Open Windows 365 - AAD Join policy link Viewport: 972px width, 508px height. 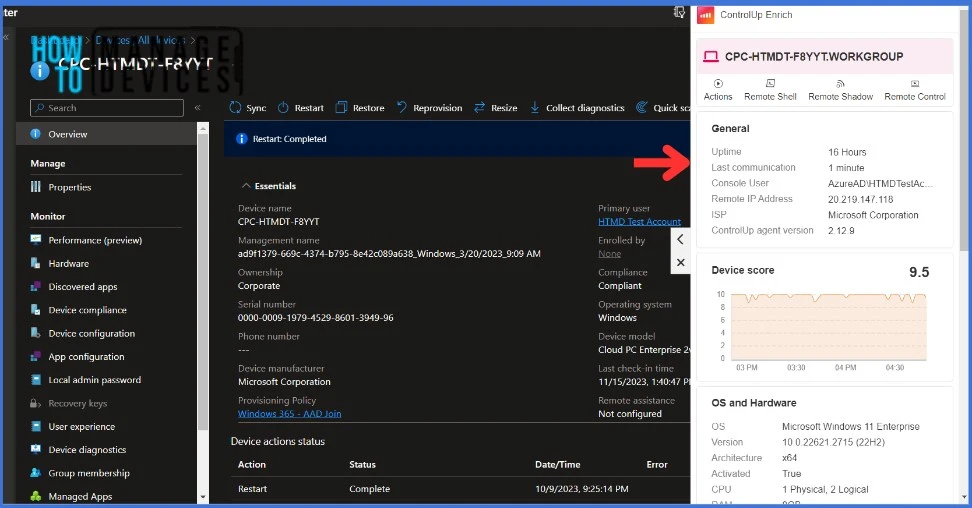[289, 414]
